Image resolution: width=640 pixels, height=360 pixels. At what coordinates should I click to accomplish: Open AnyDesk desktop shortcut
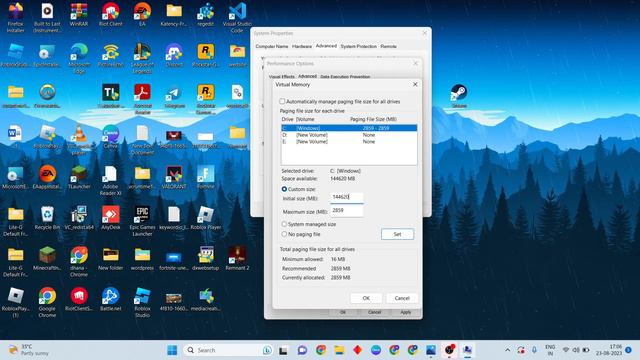(x=111, y=218)
